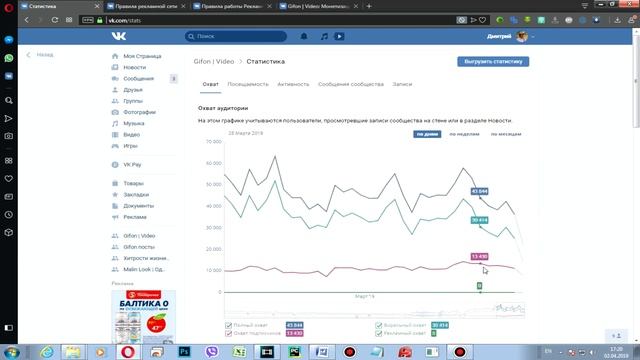Open Viber from the taskbar
This screenshot has height=360, width=640.
tap(212, 351)
